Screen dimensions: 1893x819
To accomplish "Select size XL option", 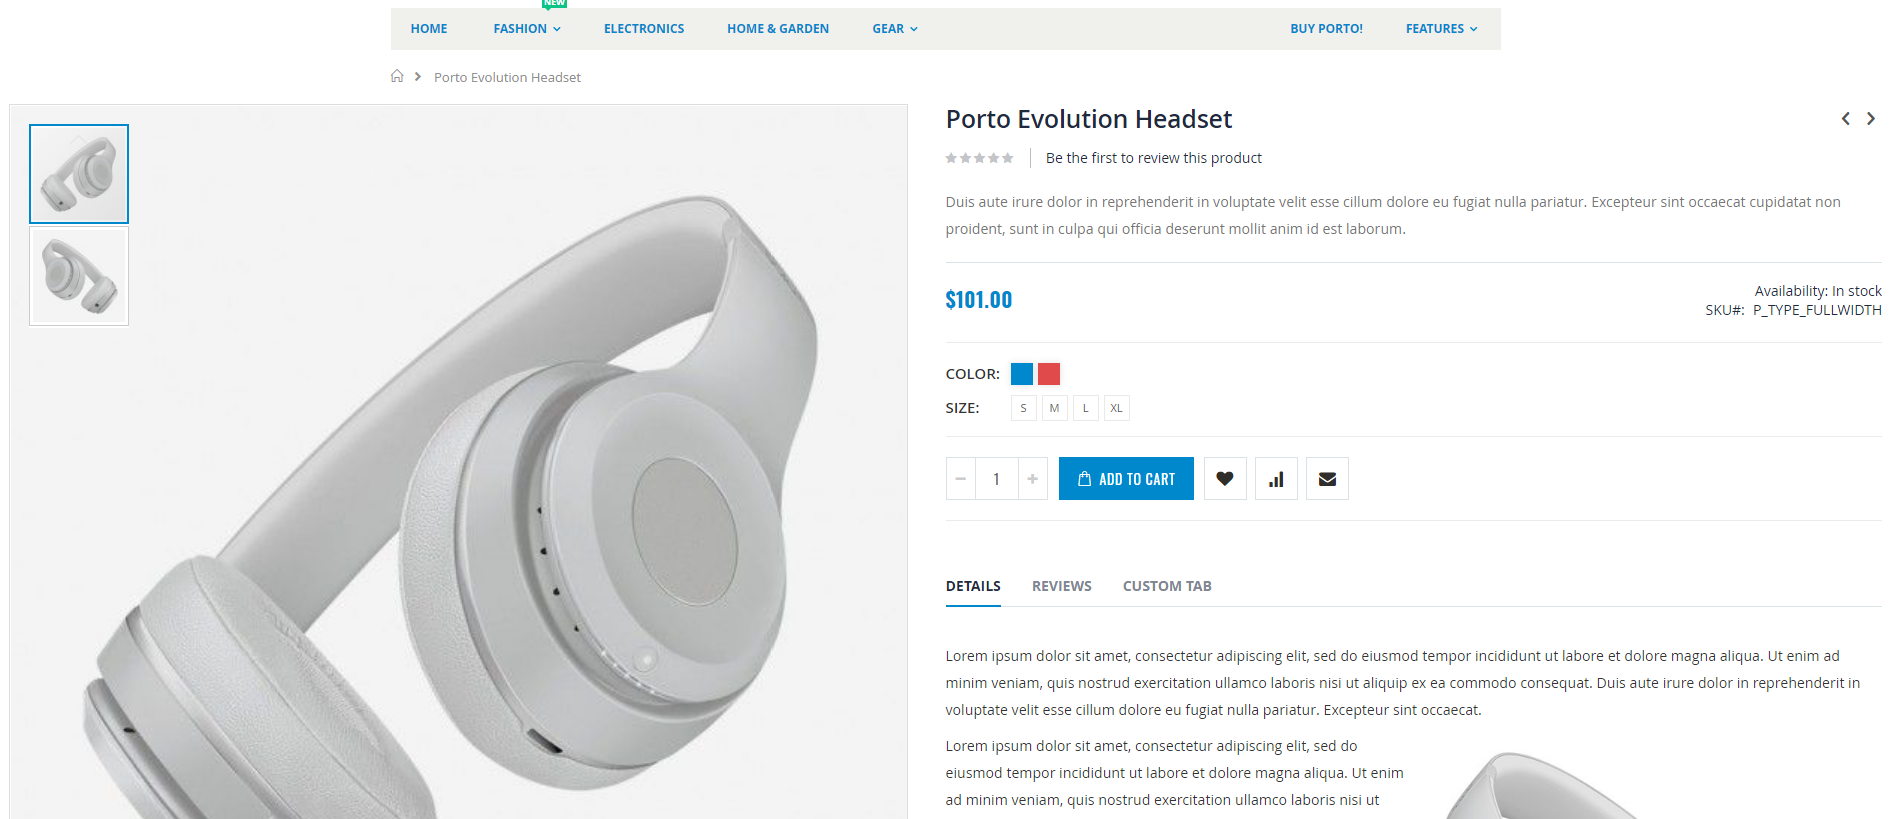I will click(1116, 408).
